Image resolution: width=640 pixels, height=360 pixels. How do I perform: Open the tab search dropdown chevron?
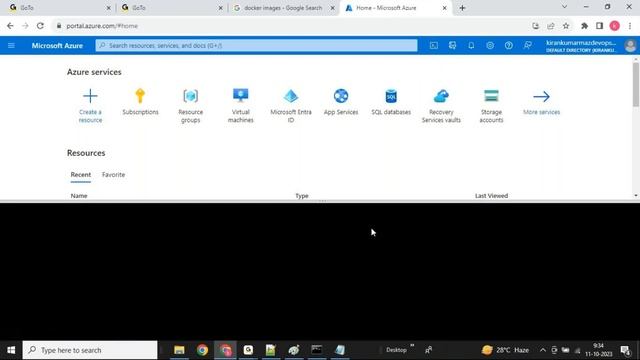(564, 7)
